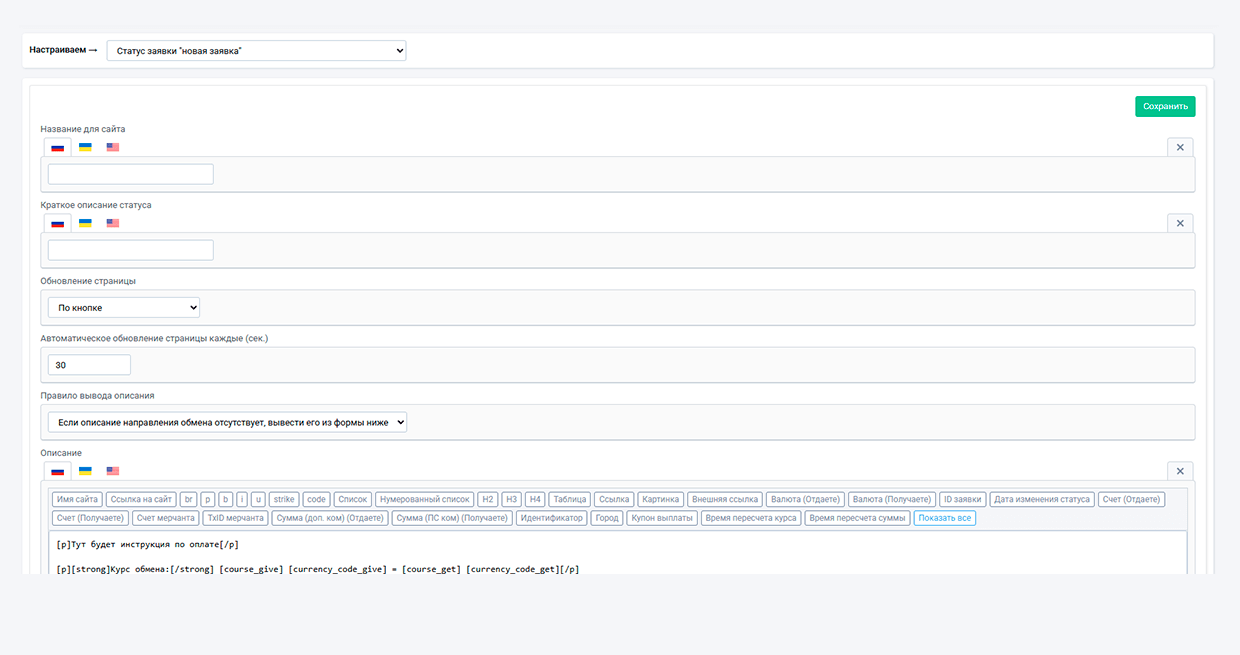Select Russian flag under Название для сайта
This screenshot has width=1240, height=655.
click(58, 148)
